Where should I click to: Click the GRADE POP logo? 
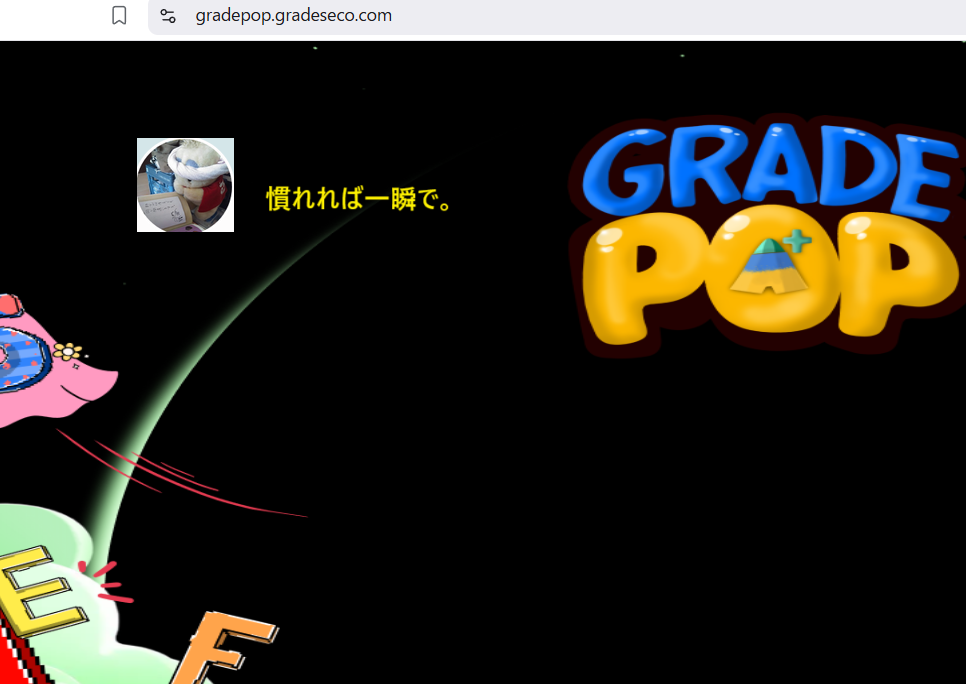click(x=767, y=234)
